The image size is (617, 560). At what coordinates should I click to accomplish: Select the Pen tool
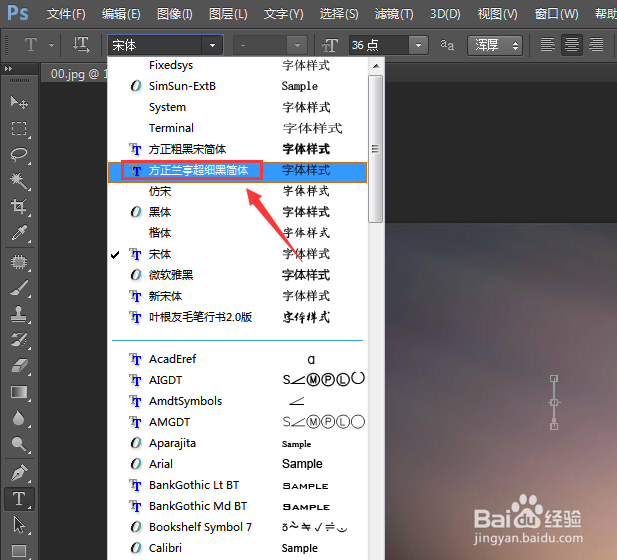point(18,473)
